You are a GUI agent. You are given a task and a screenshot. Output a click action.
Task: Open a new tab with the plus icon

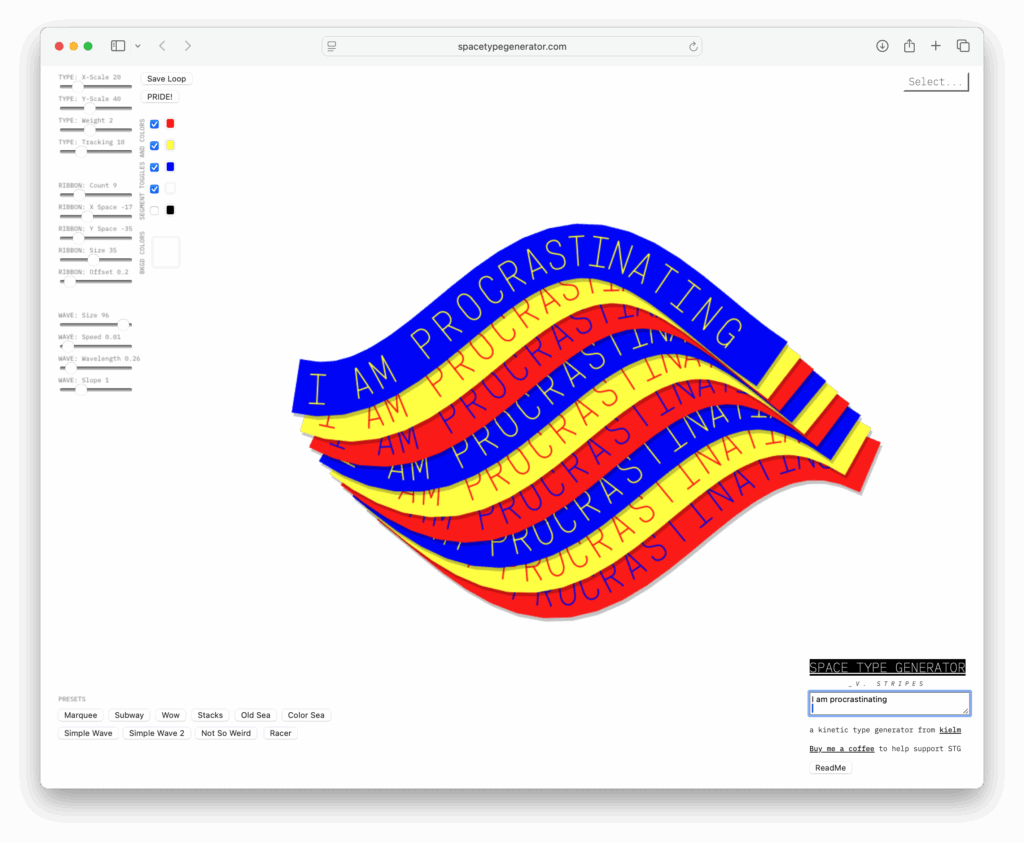936,46
